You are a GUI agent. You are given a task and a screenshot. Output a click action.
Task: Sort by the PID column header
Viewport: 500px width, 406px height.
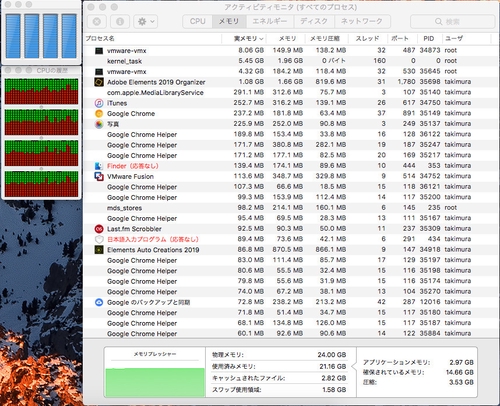pos(429,39)
